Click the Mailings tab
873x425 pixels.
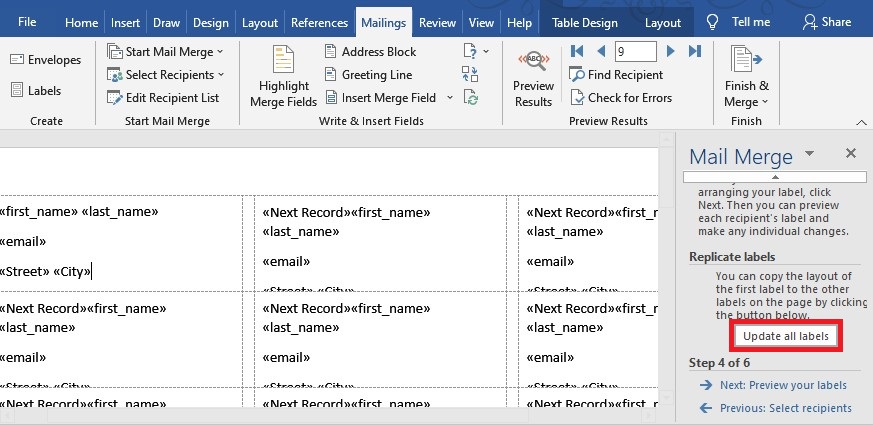[x=384, y=23]
